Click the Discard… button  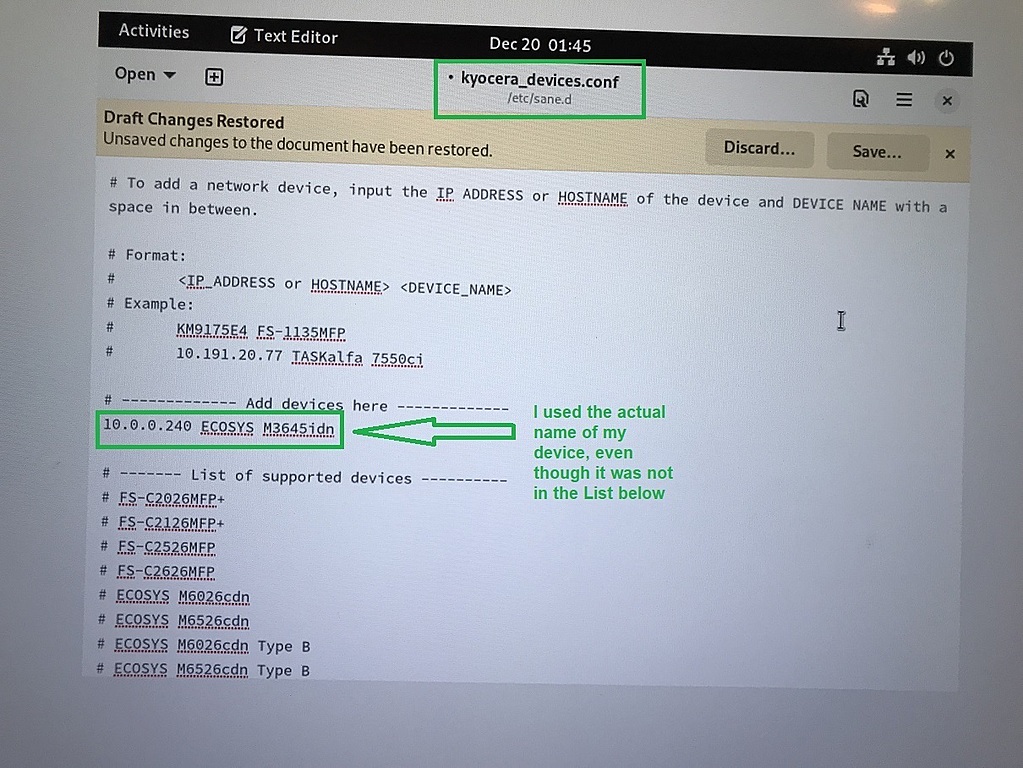pos(759,148)
